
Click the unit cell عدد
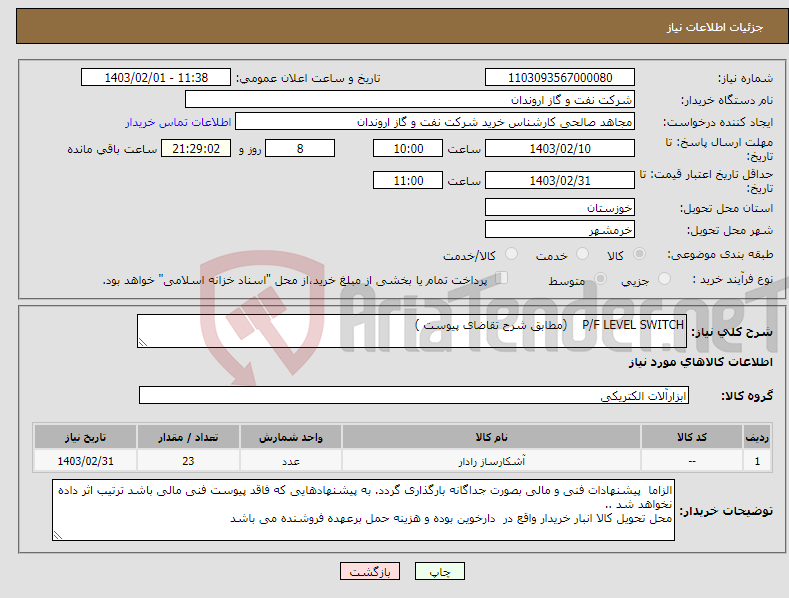[291, 461]
